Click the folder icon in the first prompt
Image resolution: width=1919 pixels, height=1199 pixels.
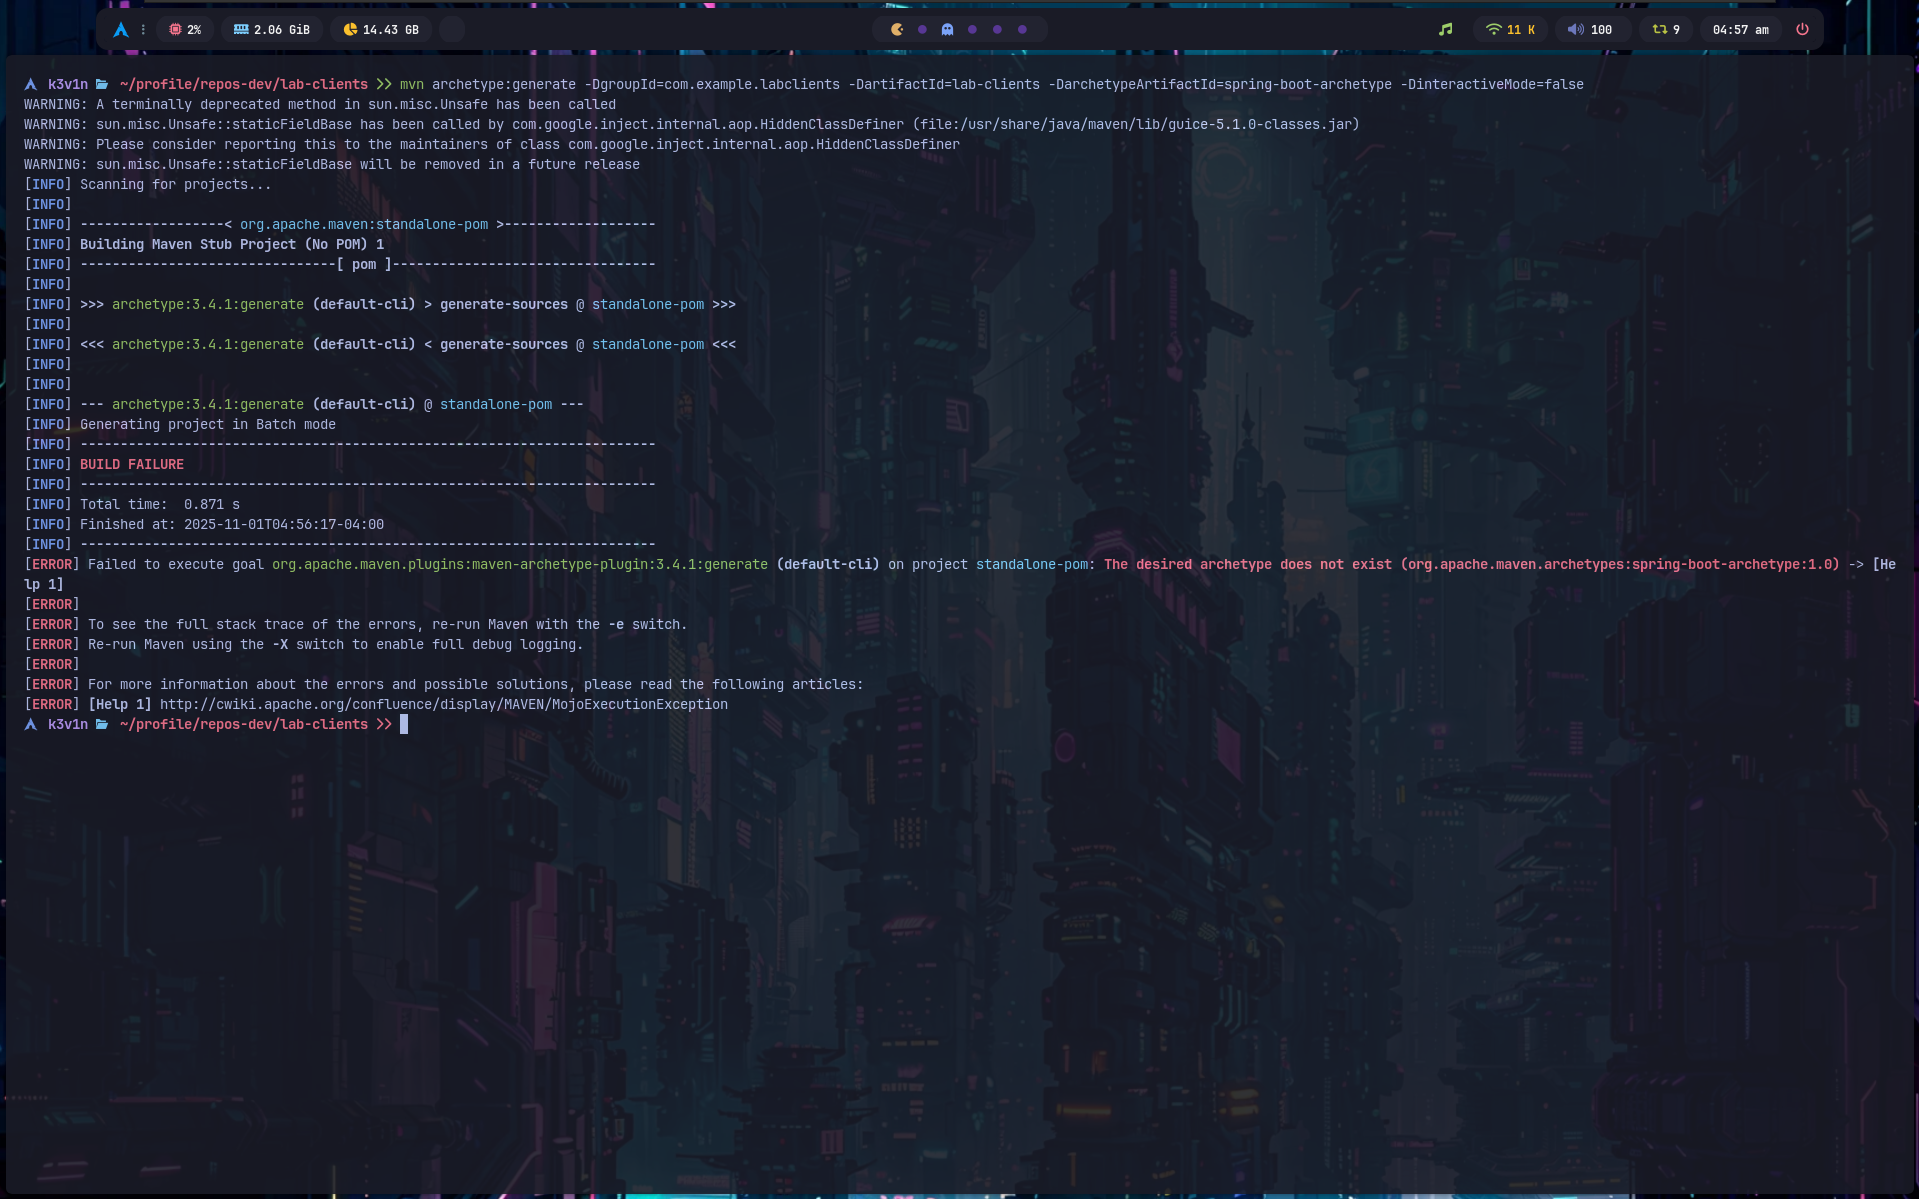coord(102,85)
